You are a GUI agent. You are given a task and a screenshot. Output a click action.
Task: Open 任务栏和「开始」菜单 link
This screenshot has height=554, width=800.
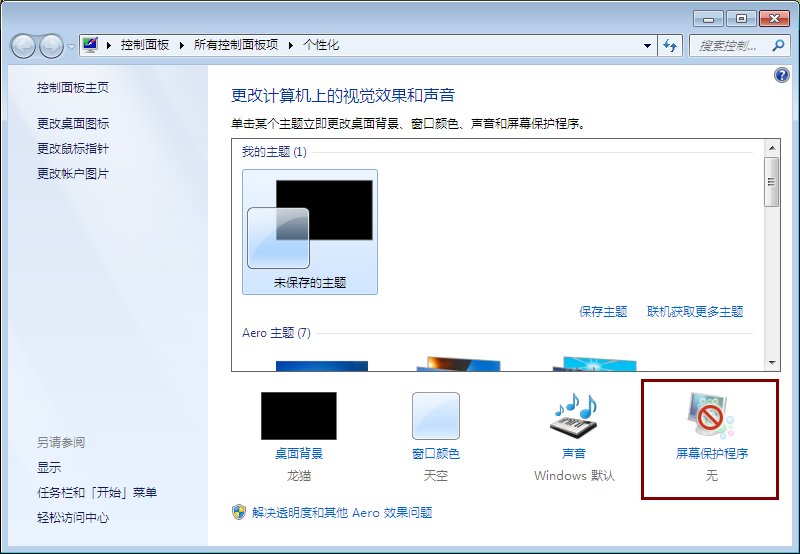[97, 492]
